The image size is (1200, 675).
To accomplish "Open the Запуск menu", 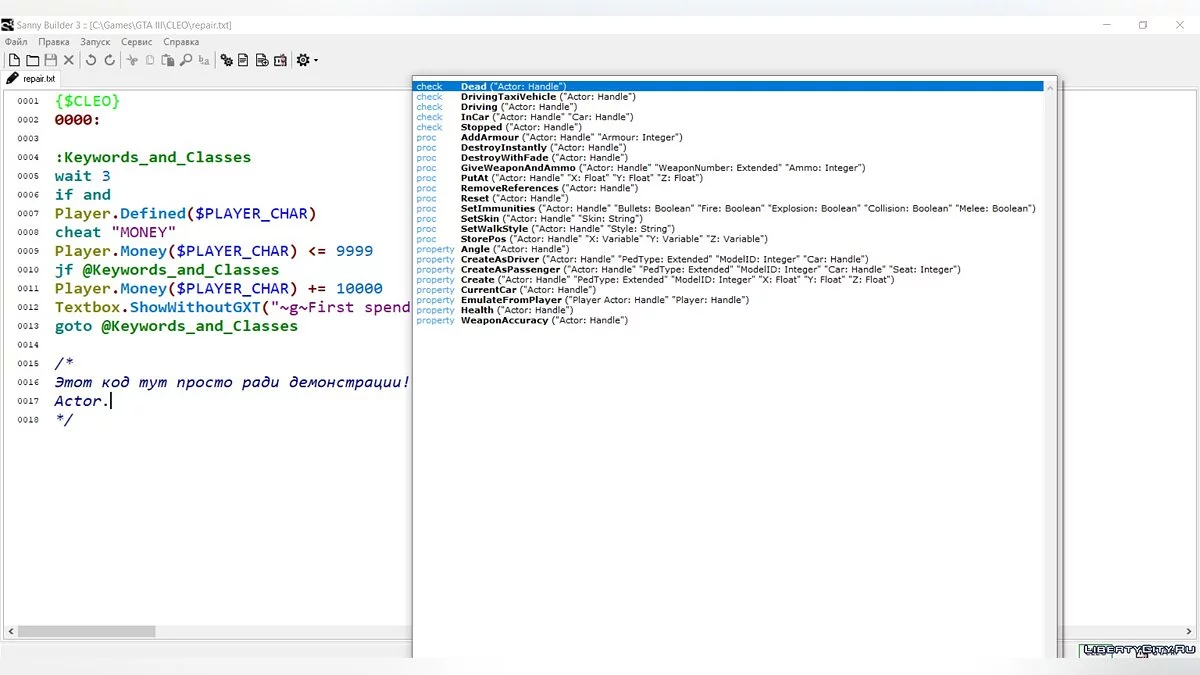I will tap(95, 42).
